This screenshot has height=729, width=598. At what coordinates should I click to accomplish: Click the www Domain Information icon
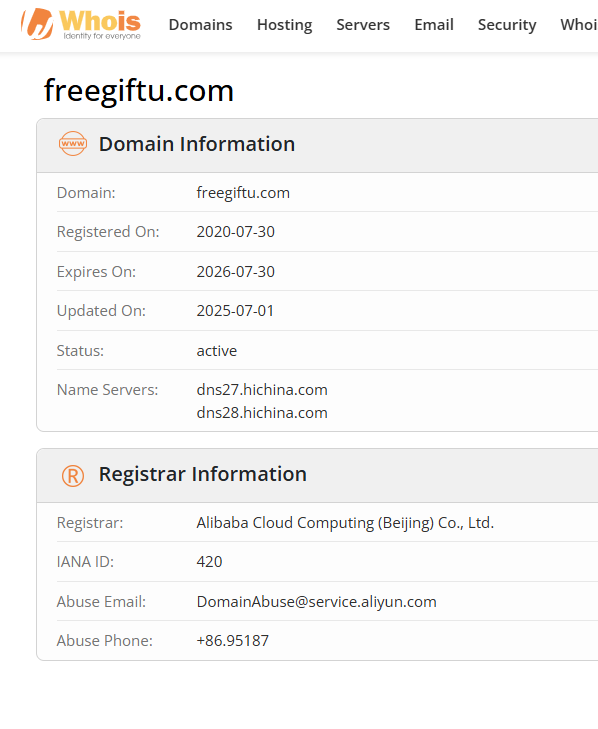[x=73, y=144]
